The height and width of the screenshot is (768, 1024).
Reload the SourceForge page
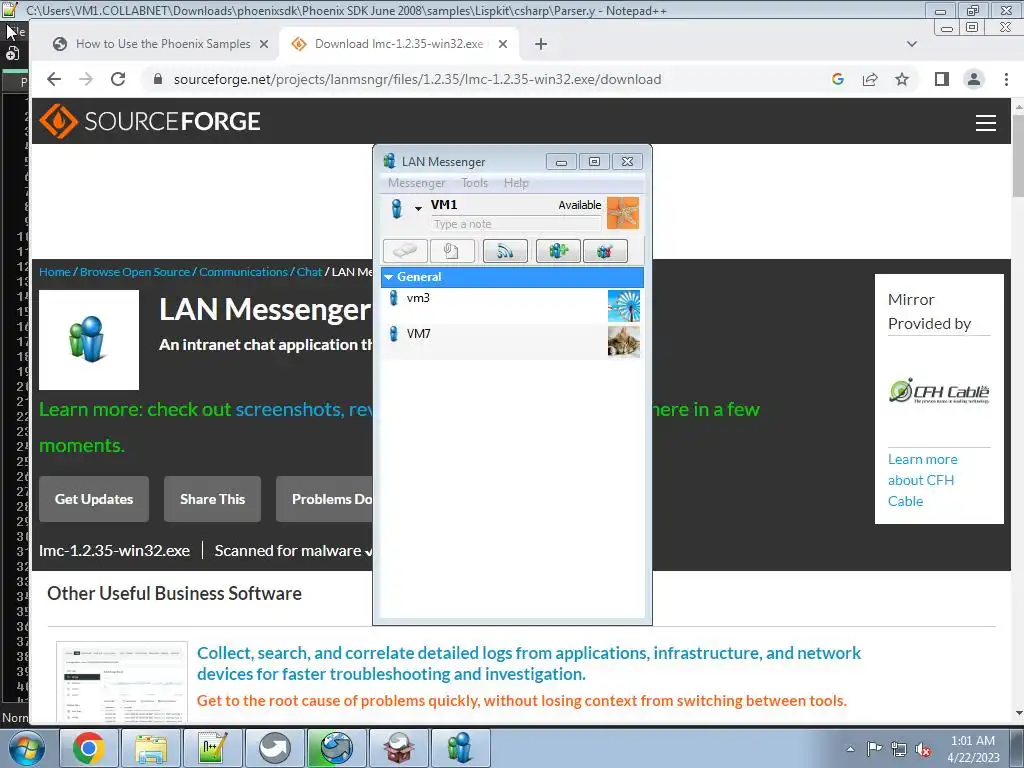coord(118,79)
